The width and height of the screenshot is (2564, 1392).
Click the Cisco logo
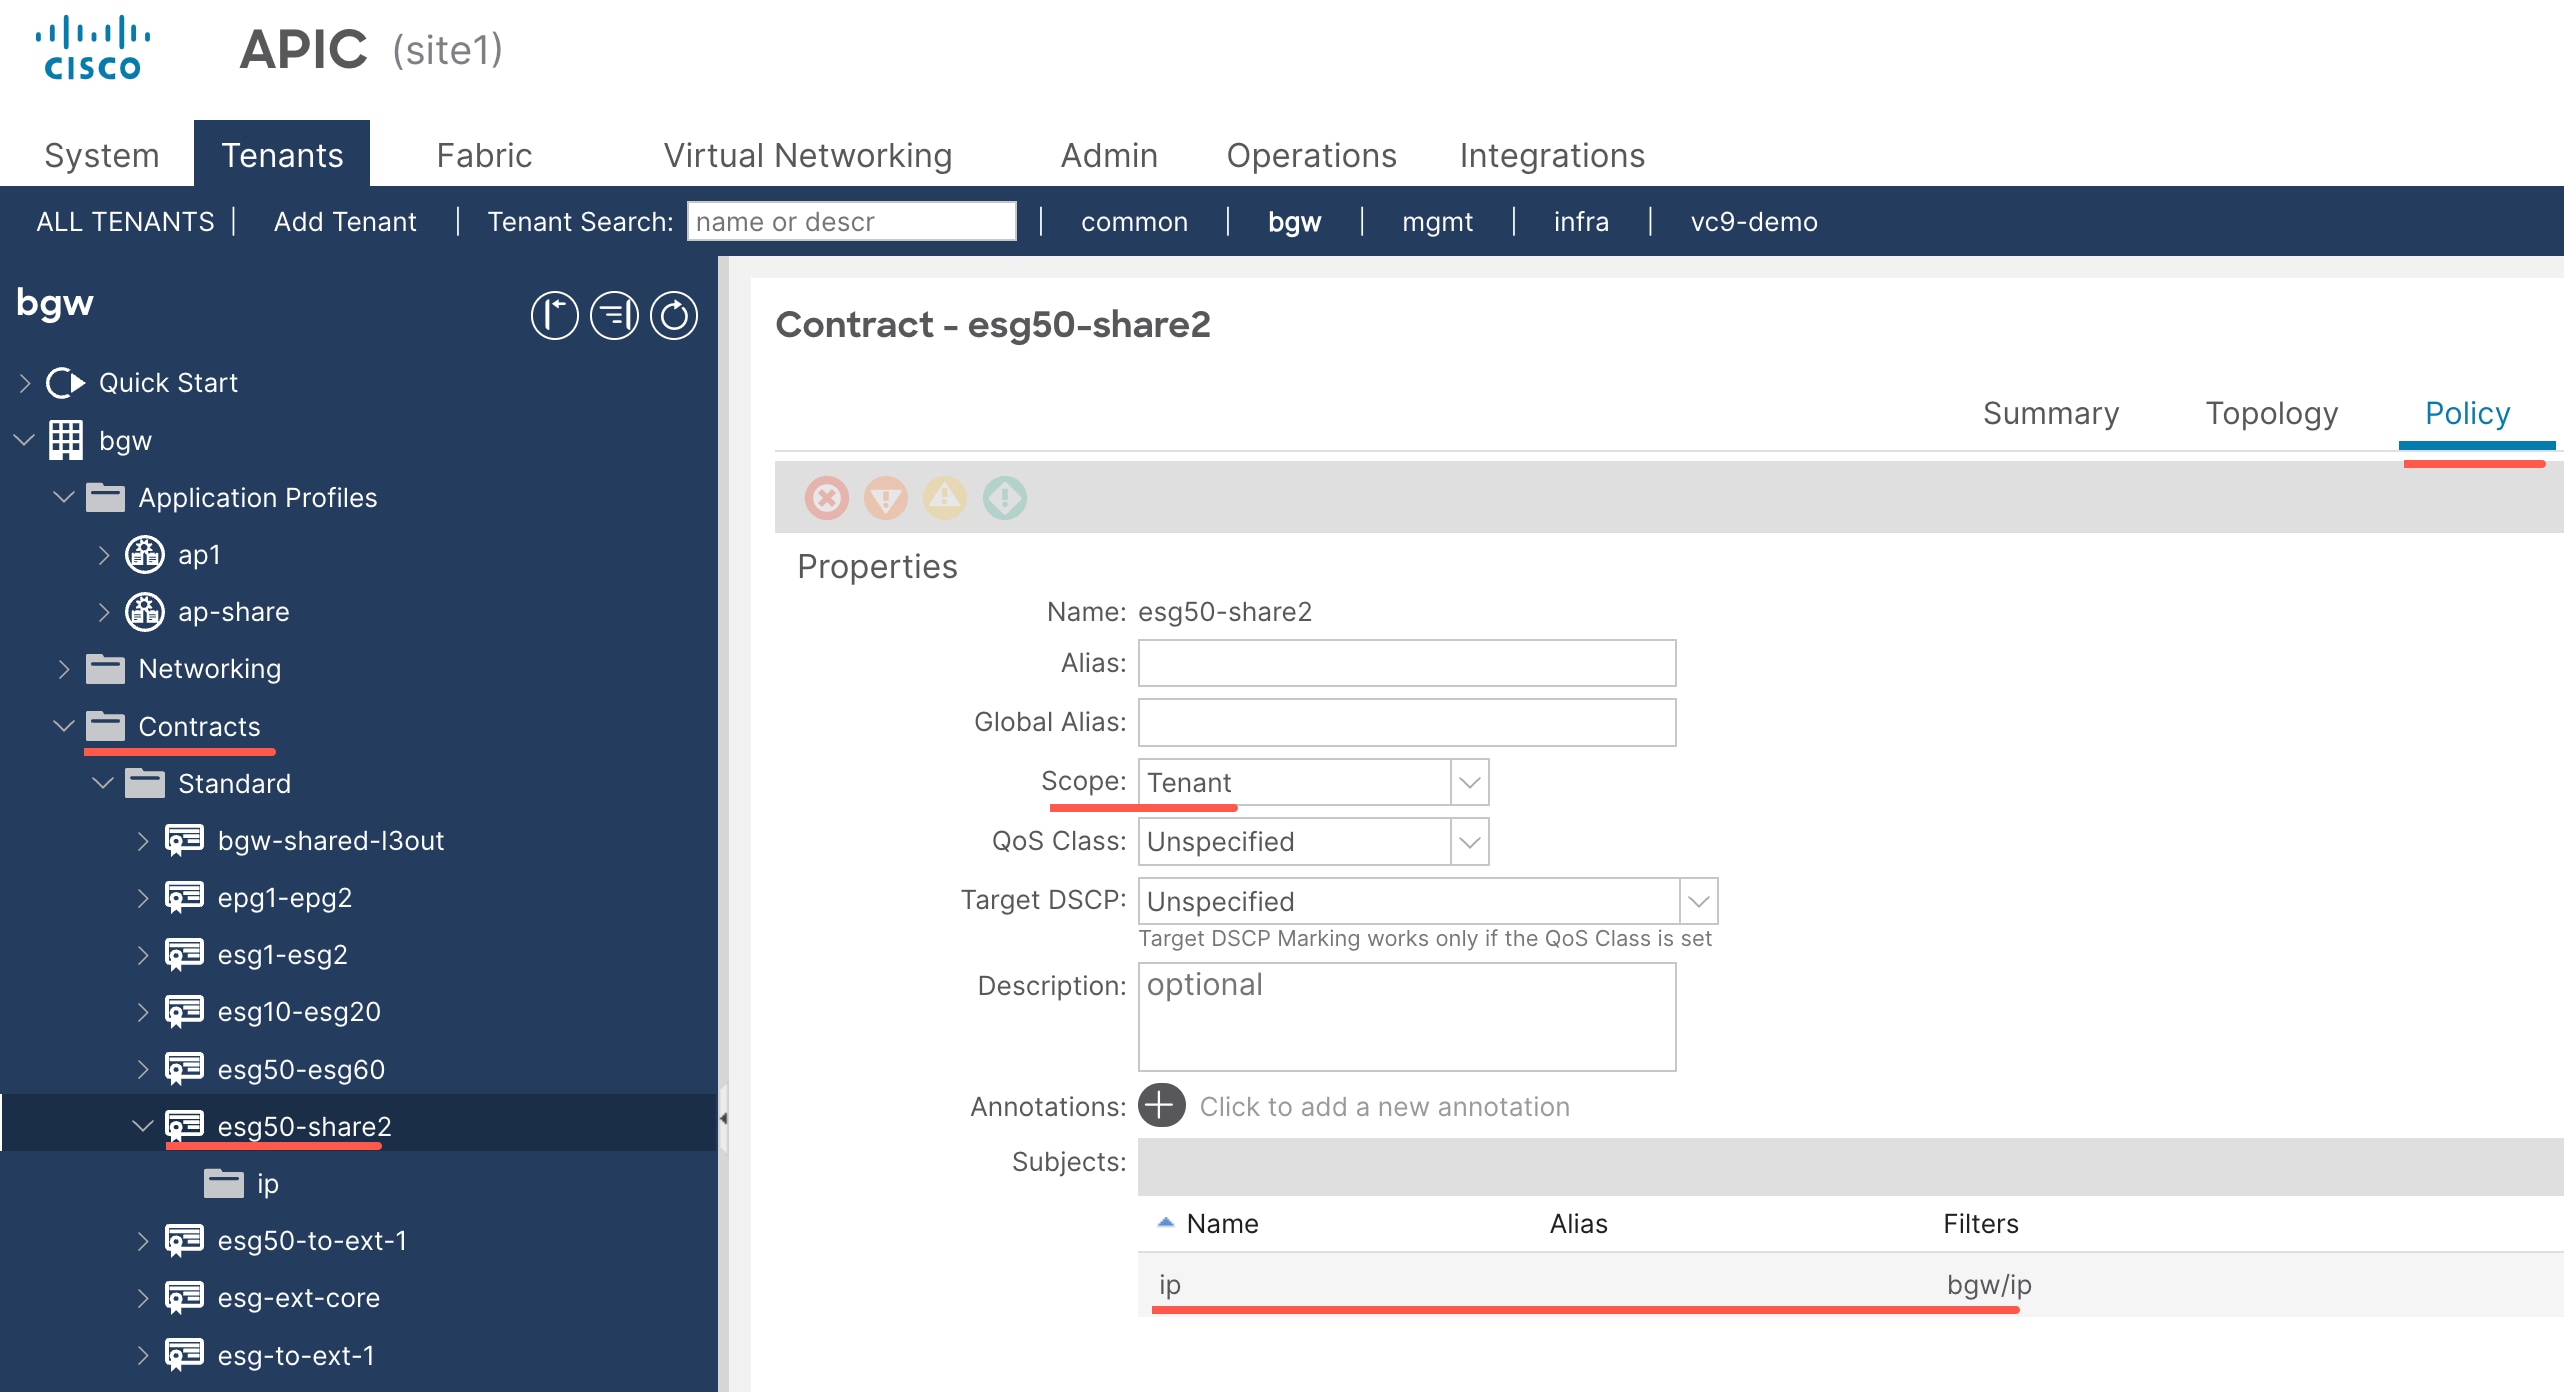92,47
